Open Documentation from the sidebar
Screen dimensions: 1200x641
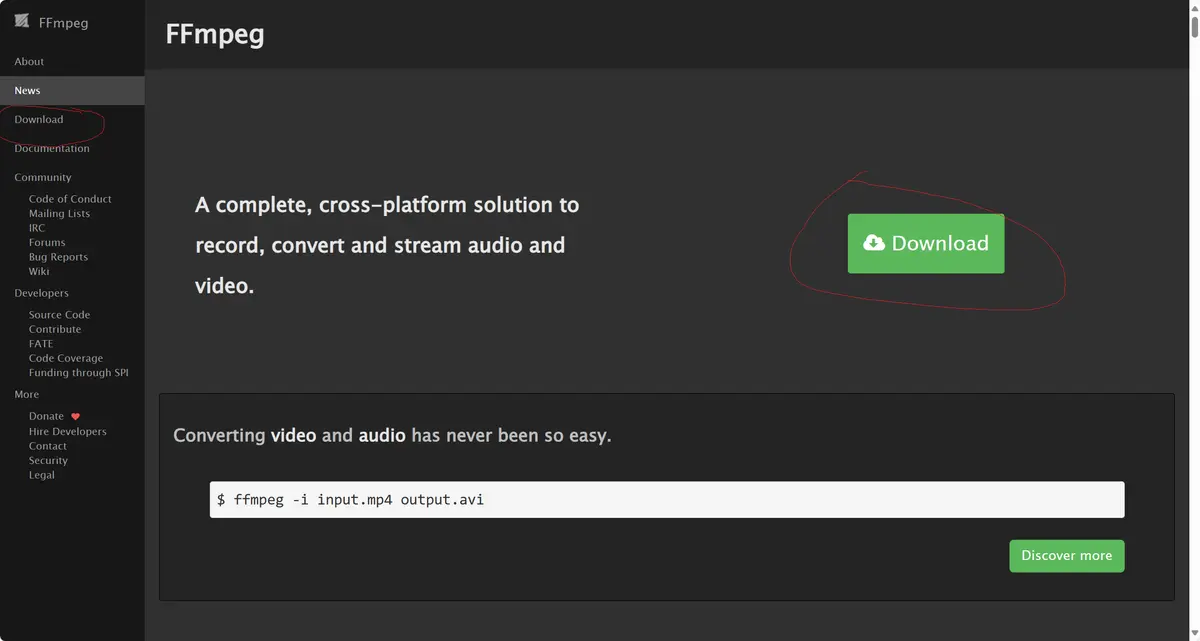click(x=52, y=148)
